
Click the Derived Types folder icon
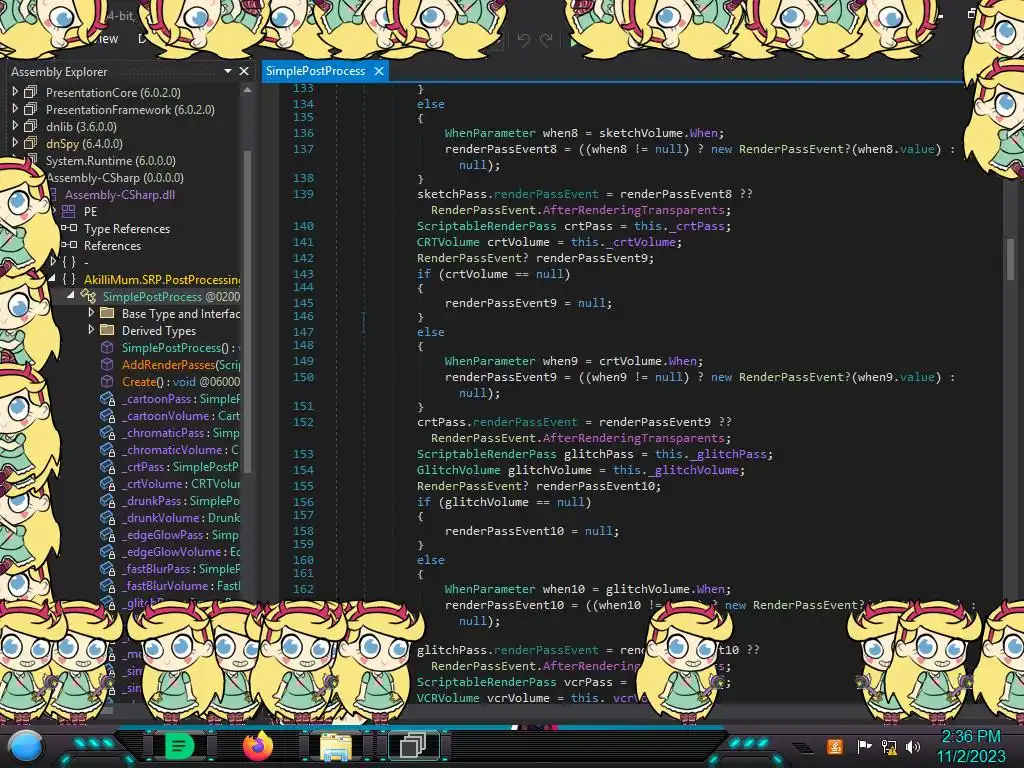(107, 330)
